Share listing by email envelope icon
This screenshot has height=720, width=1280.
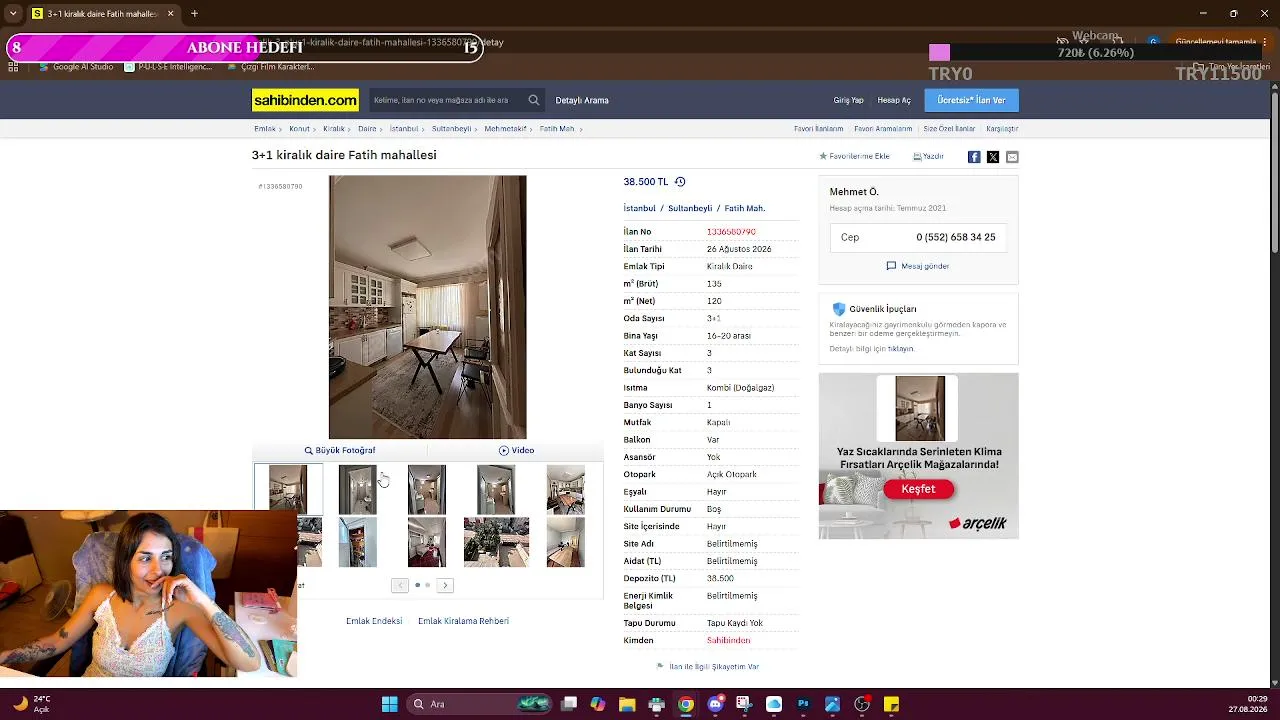(x=1012, y=157)
